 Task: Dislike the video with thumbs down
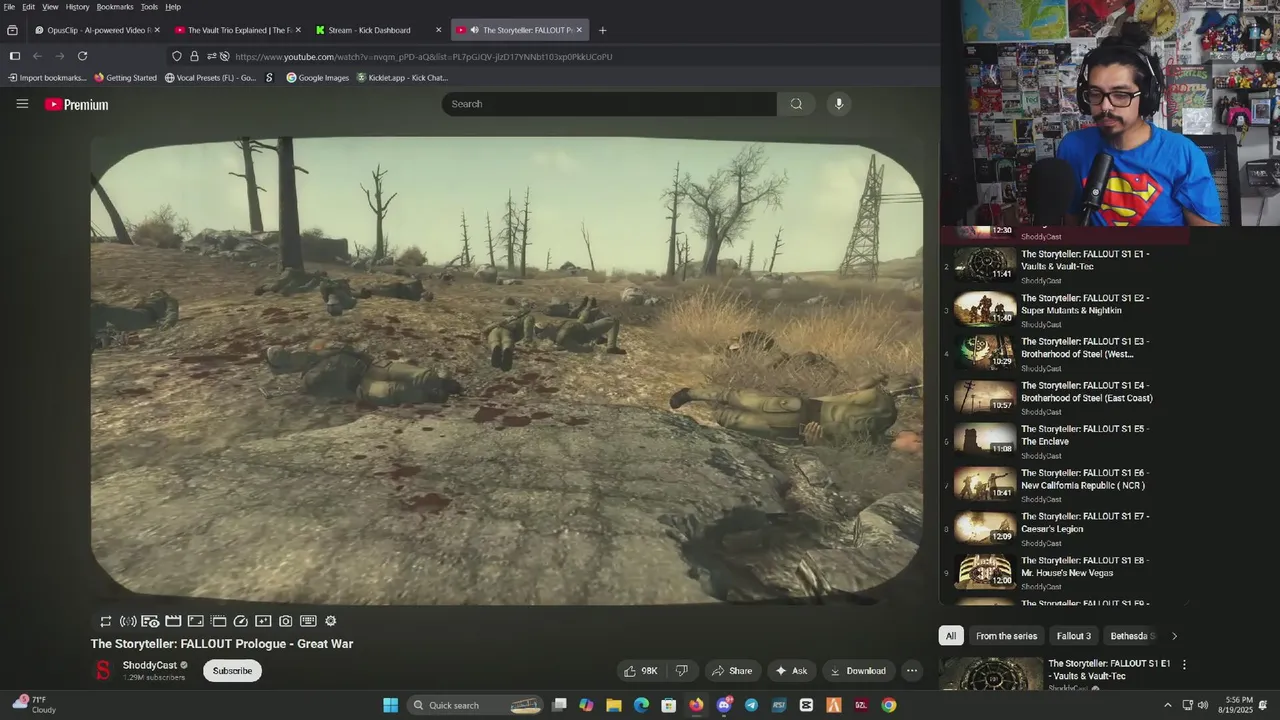tap(682, 671)
